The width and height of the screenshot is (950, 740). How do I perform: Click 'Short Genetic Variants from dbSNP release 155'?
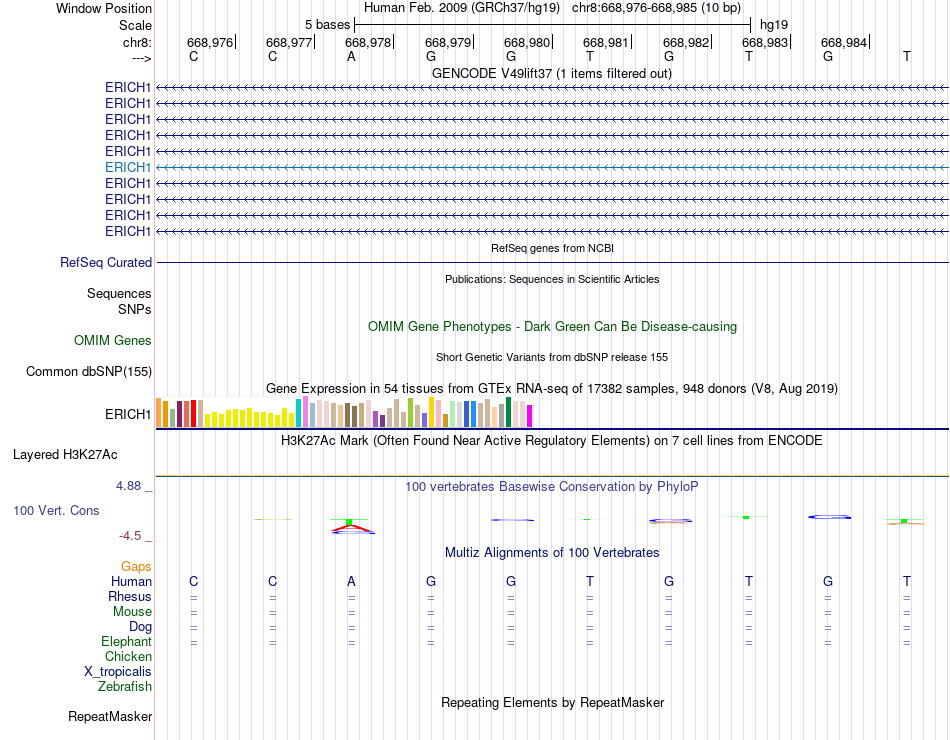[x=552, y=358]
